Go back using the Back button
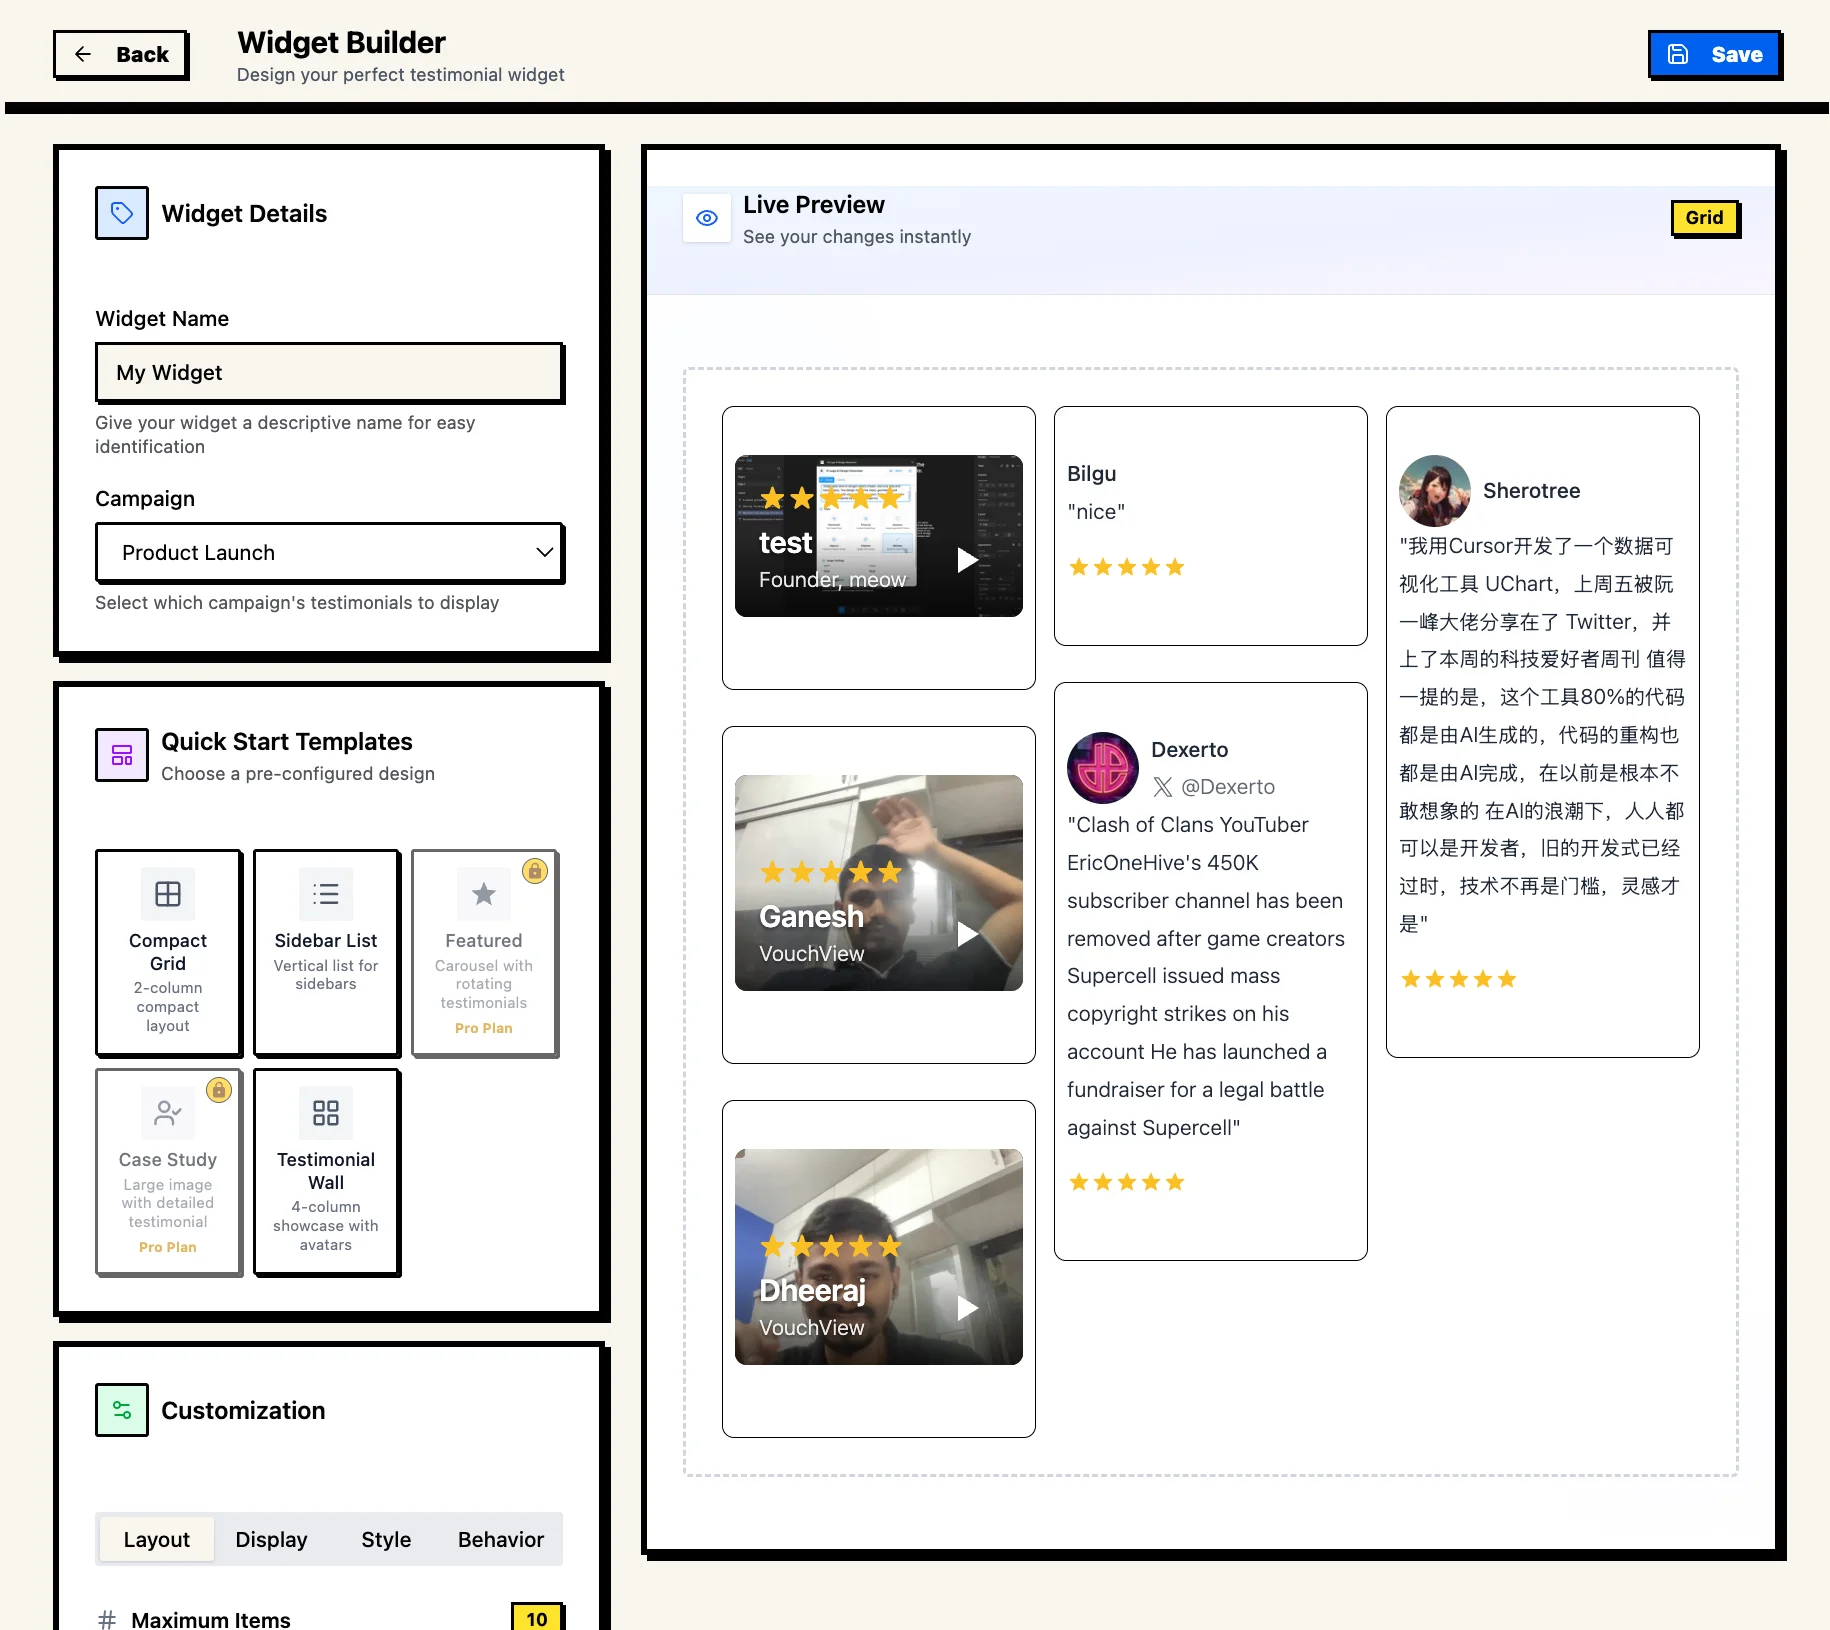 coord(121,55)
